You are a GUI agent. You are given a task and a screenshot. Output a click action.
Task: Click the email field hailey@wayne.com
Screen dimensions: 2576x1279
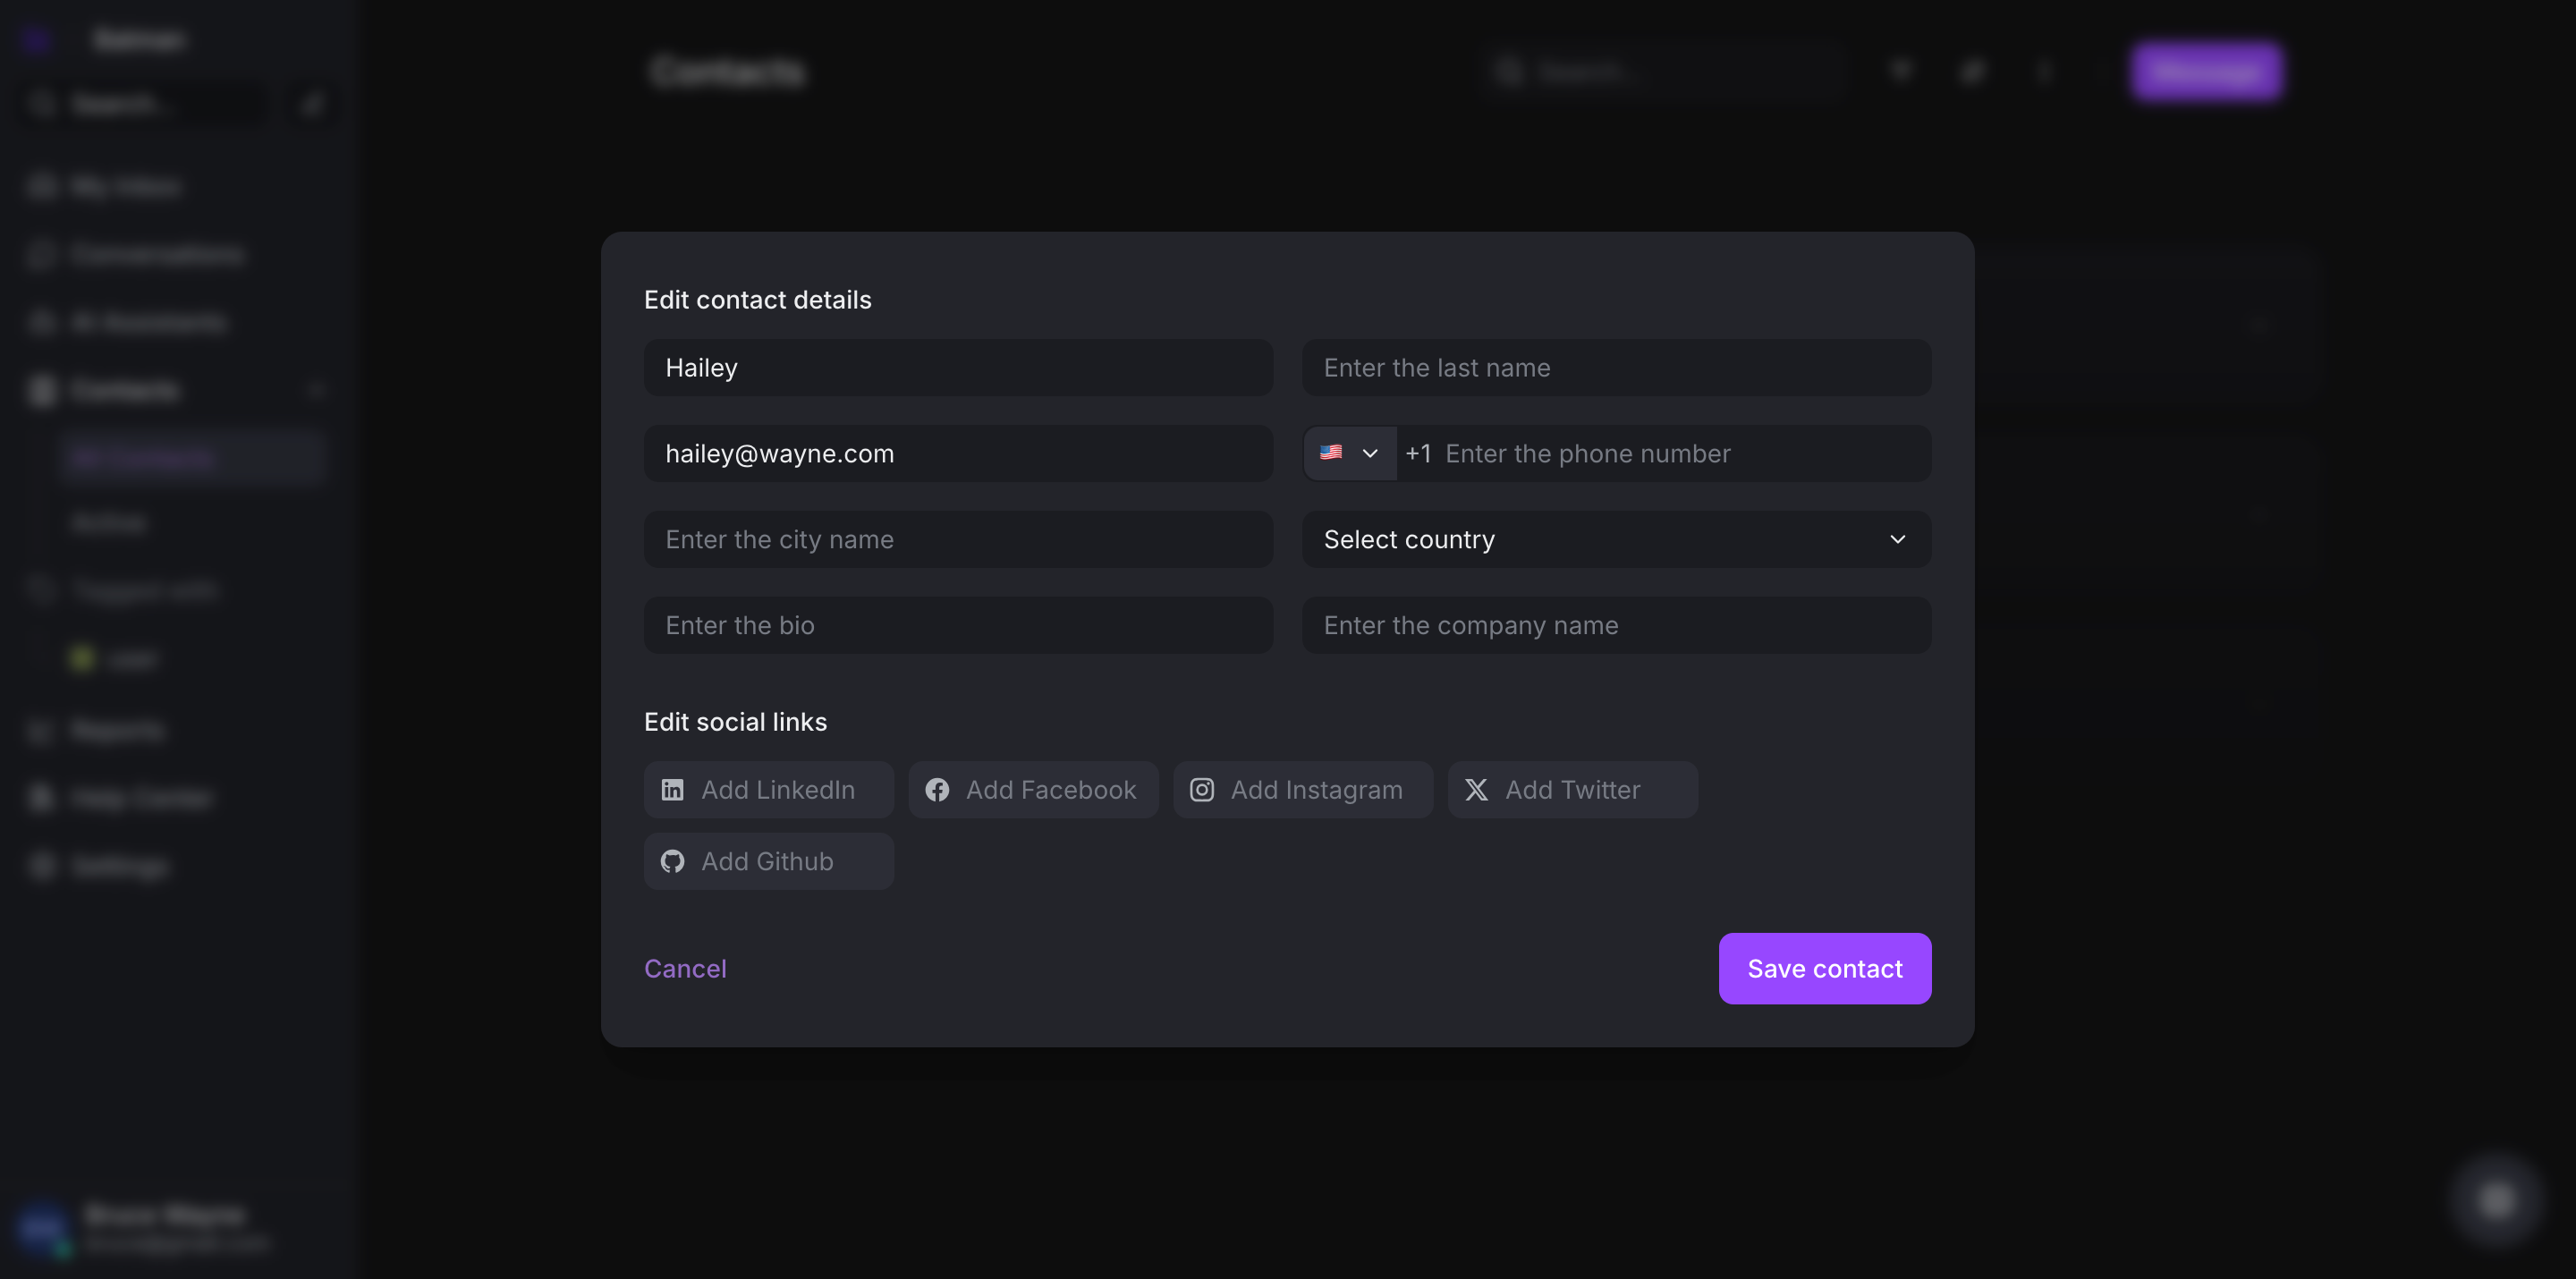[957, 453]
